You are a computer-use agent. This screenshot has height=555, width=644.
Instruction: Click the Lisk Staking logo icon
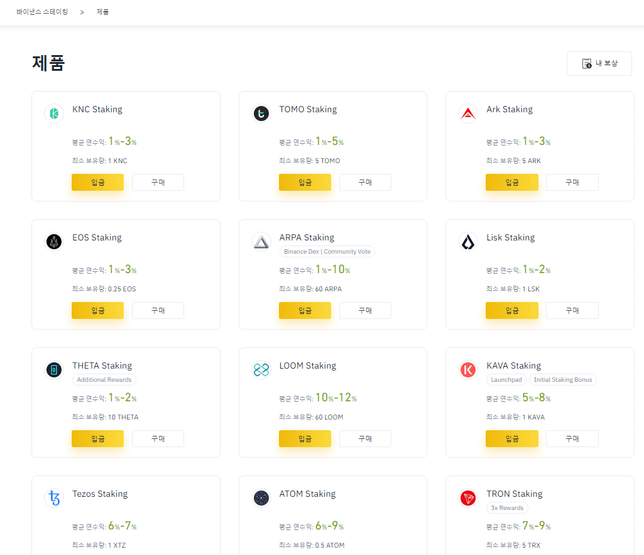468,242
